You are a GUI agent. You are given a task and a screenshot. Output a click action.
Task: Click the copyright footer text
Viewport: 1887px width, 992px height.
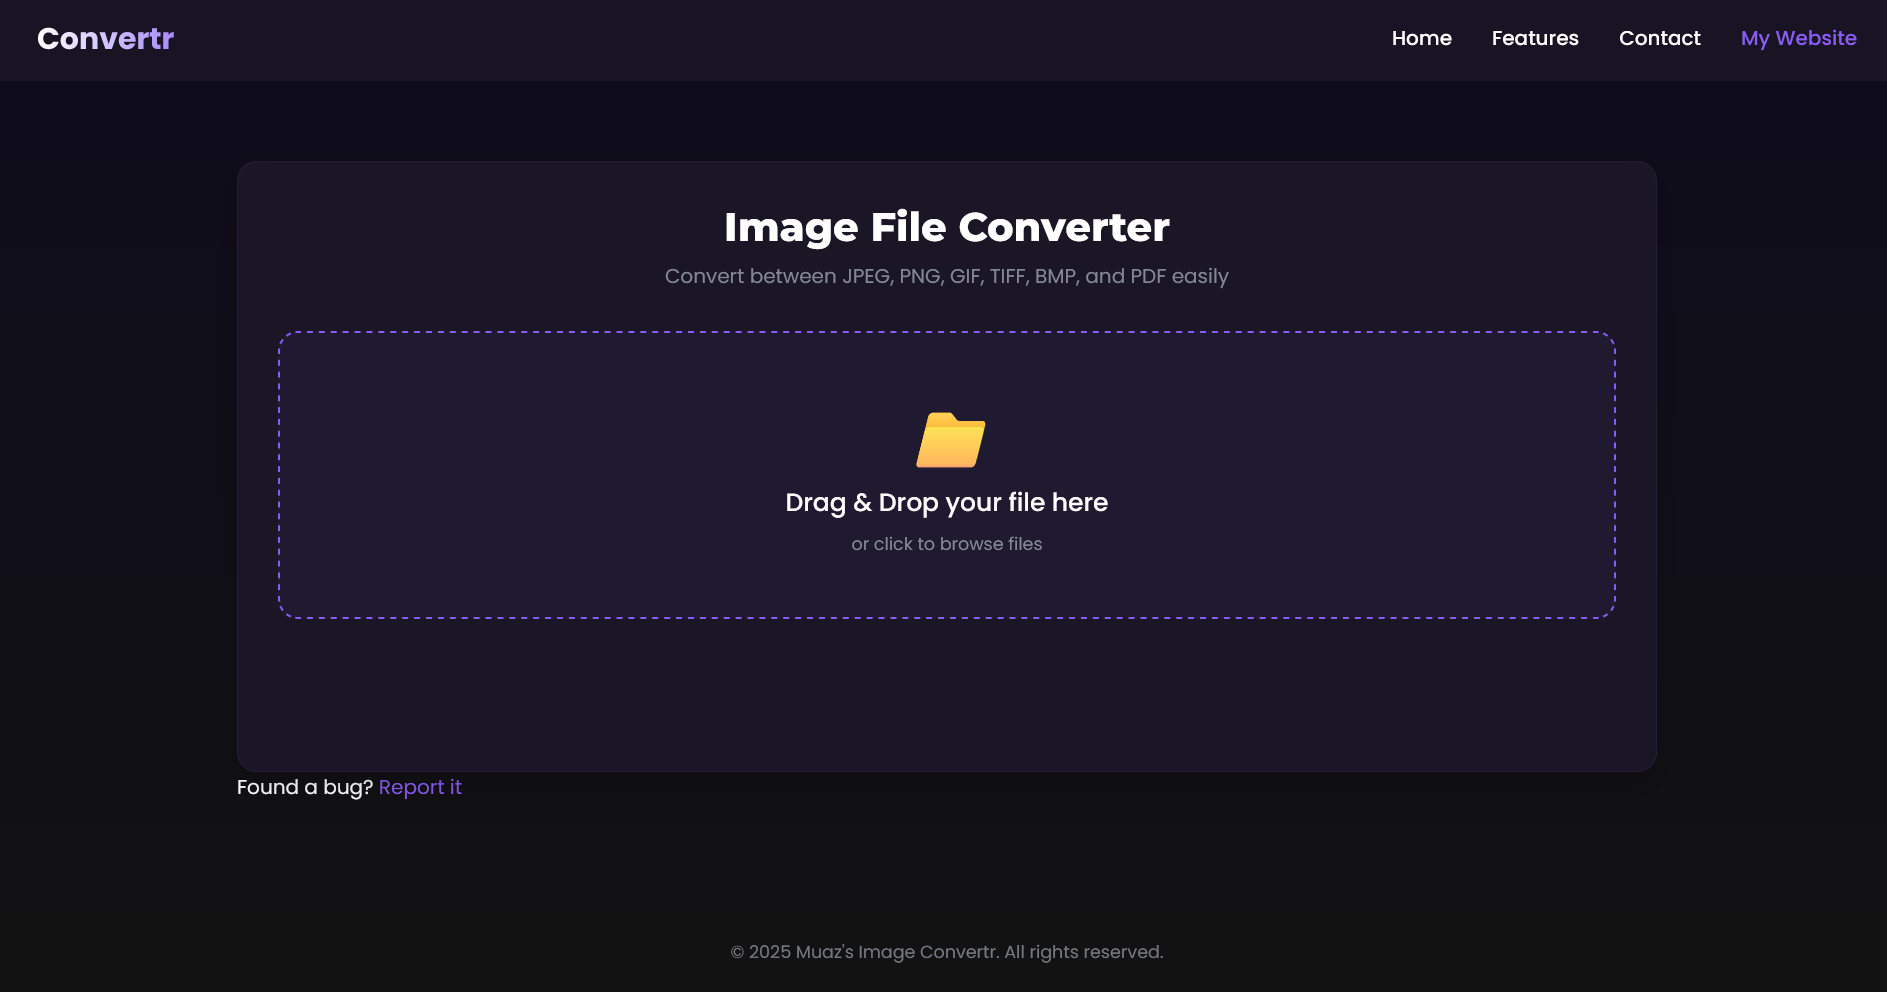point(946,952)
